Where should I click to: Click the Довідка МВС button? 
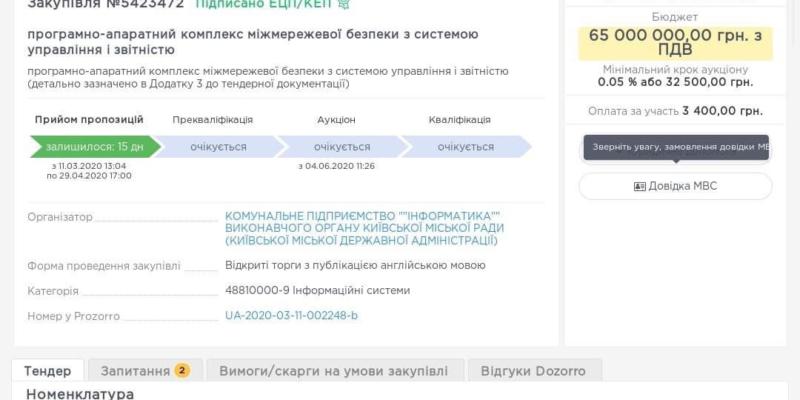[676, 186]
